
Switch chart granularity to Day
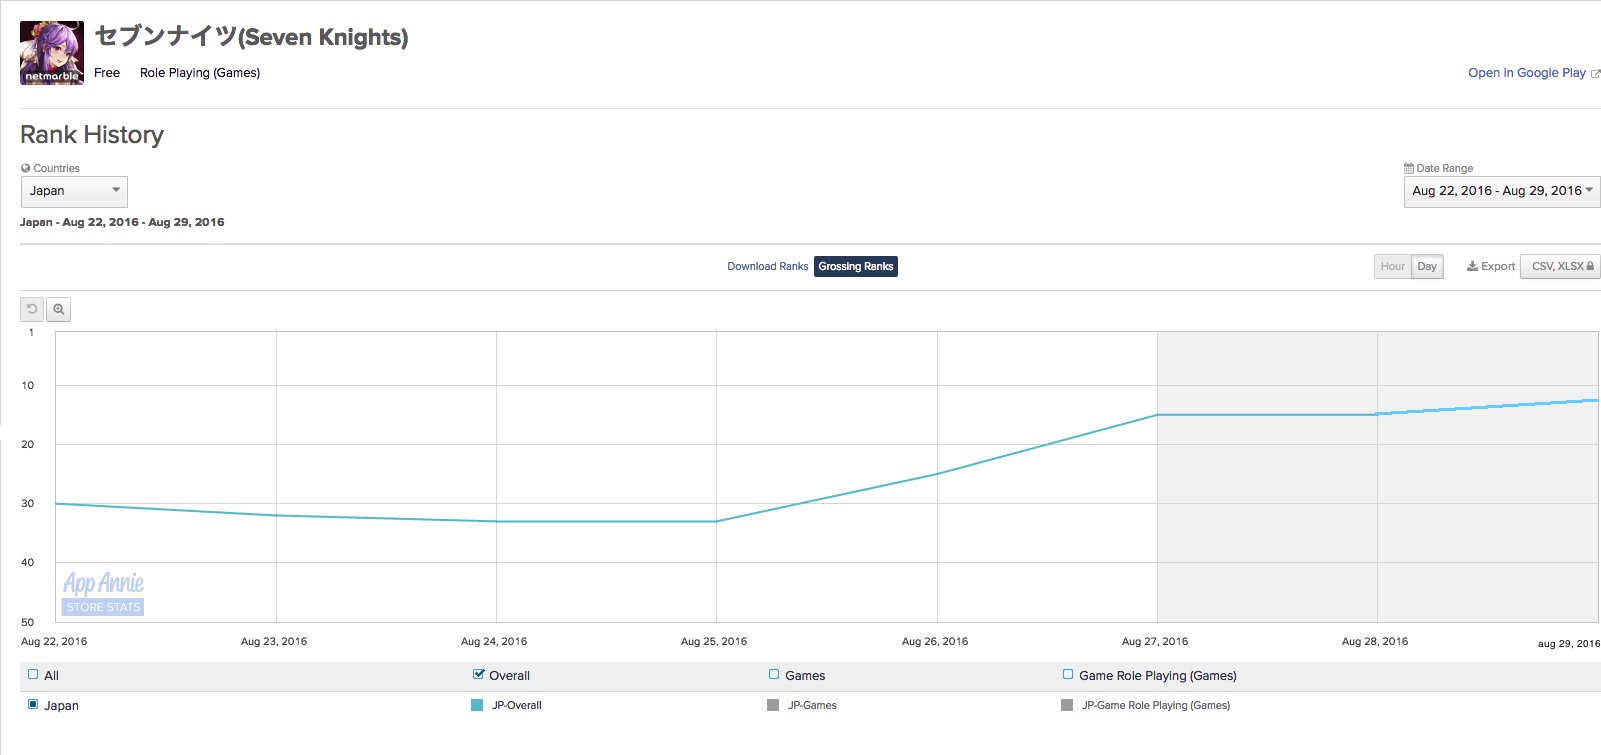[1427, 266]
